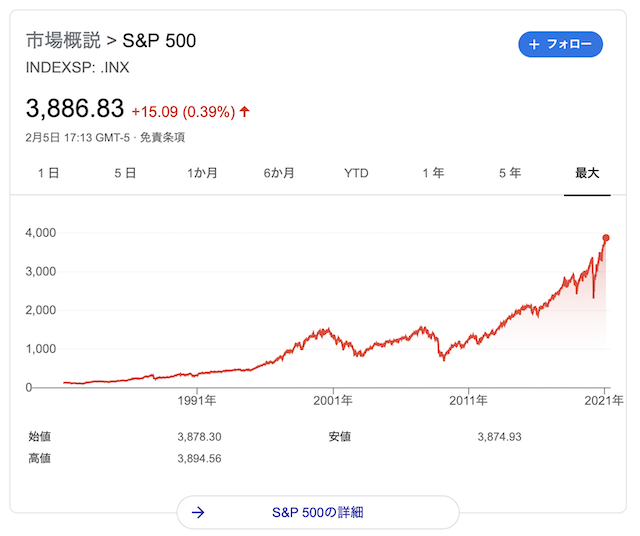Click the red endpoint dot on chart

[605, 238]
